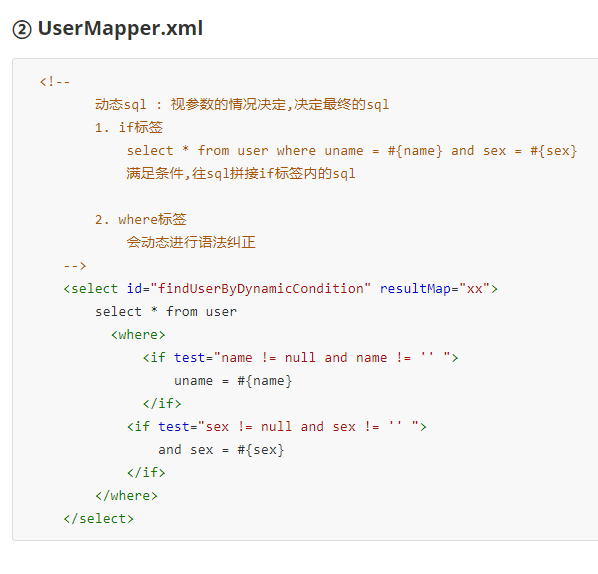This screenshot has width=598, height=574.
Task: Click the comment line starting '满足条件'
Action: [x=241, y=174]
